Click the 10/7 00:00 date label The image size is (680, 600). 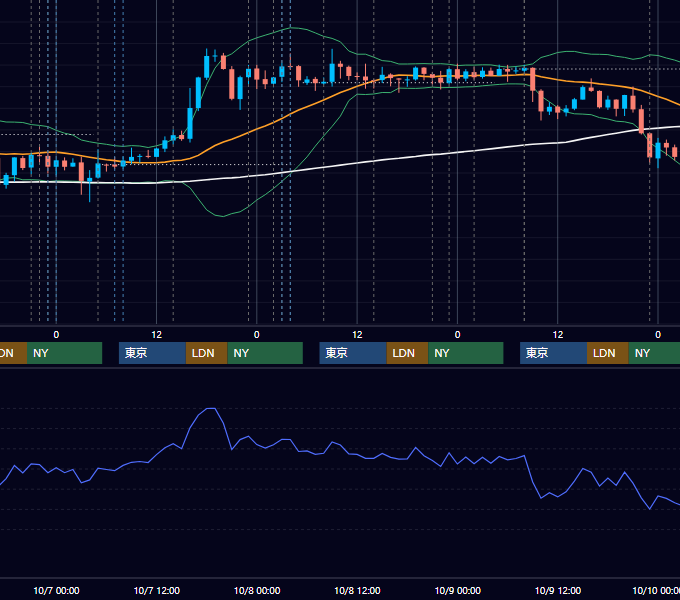(56, 590)
